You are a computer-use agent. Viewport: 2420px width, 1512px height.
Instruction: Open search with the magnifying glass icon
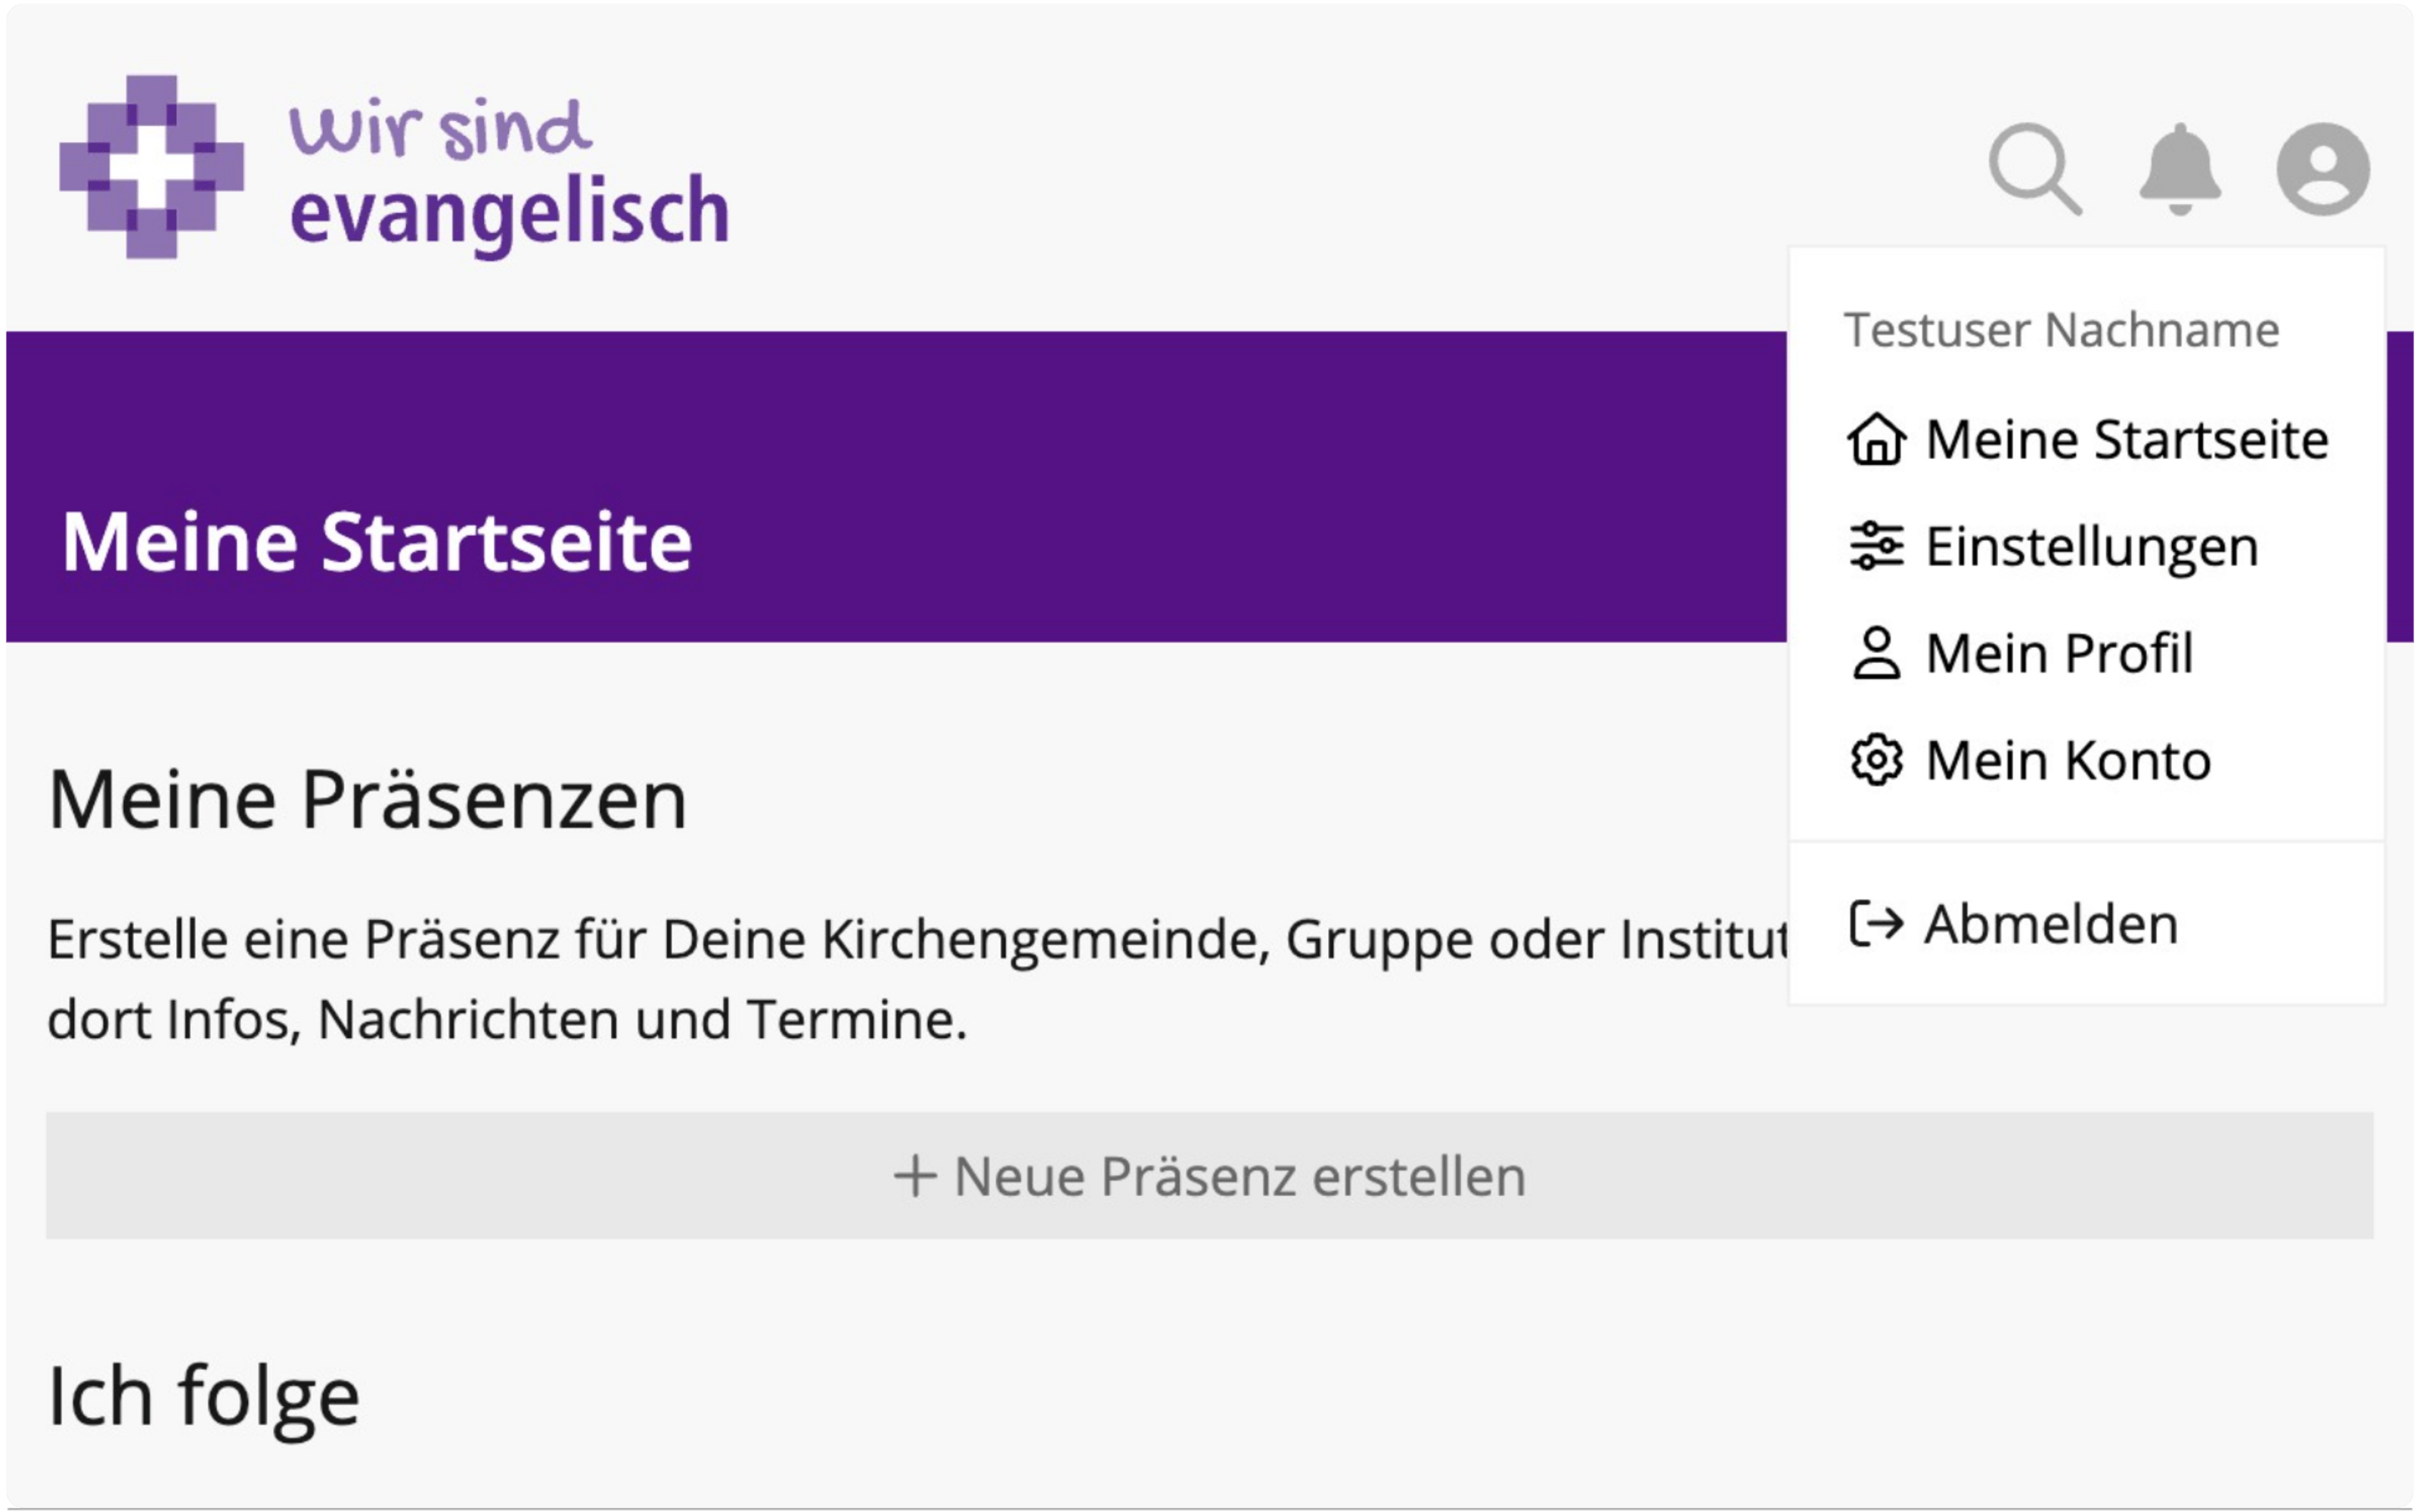(x=2035, y=168)
